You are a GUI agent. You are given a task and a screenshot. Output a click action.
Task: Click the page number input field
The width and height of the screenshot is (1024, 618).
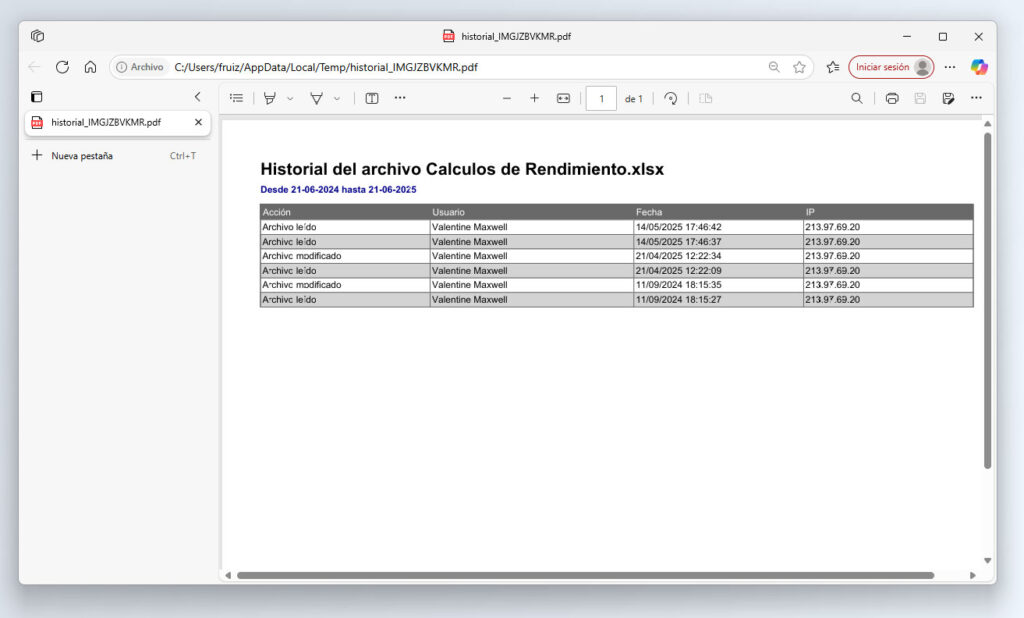click(600, 98)
